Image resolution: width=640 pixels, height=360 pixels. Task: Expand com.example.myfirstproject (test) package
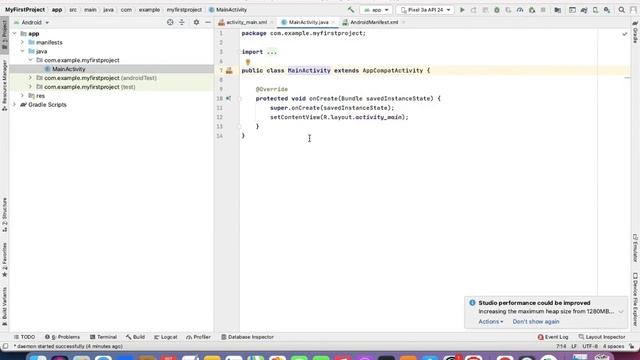point(30,87)
